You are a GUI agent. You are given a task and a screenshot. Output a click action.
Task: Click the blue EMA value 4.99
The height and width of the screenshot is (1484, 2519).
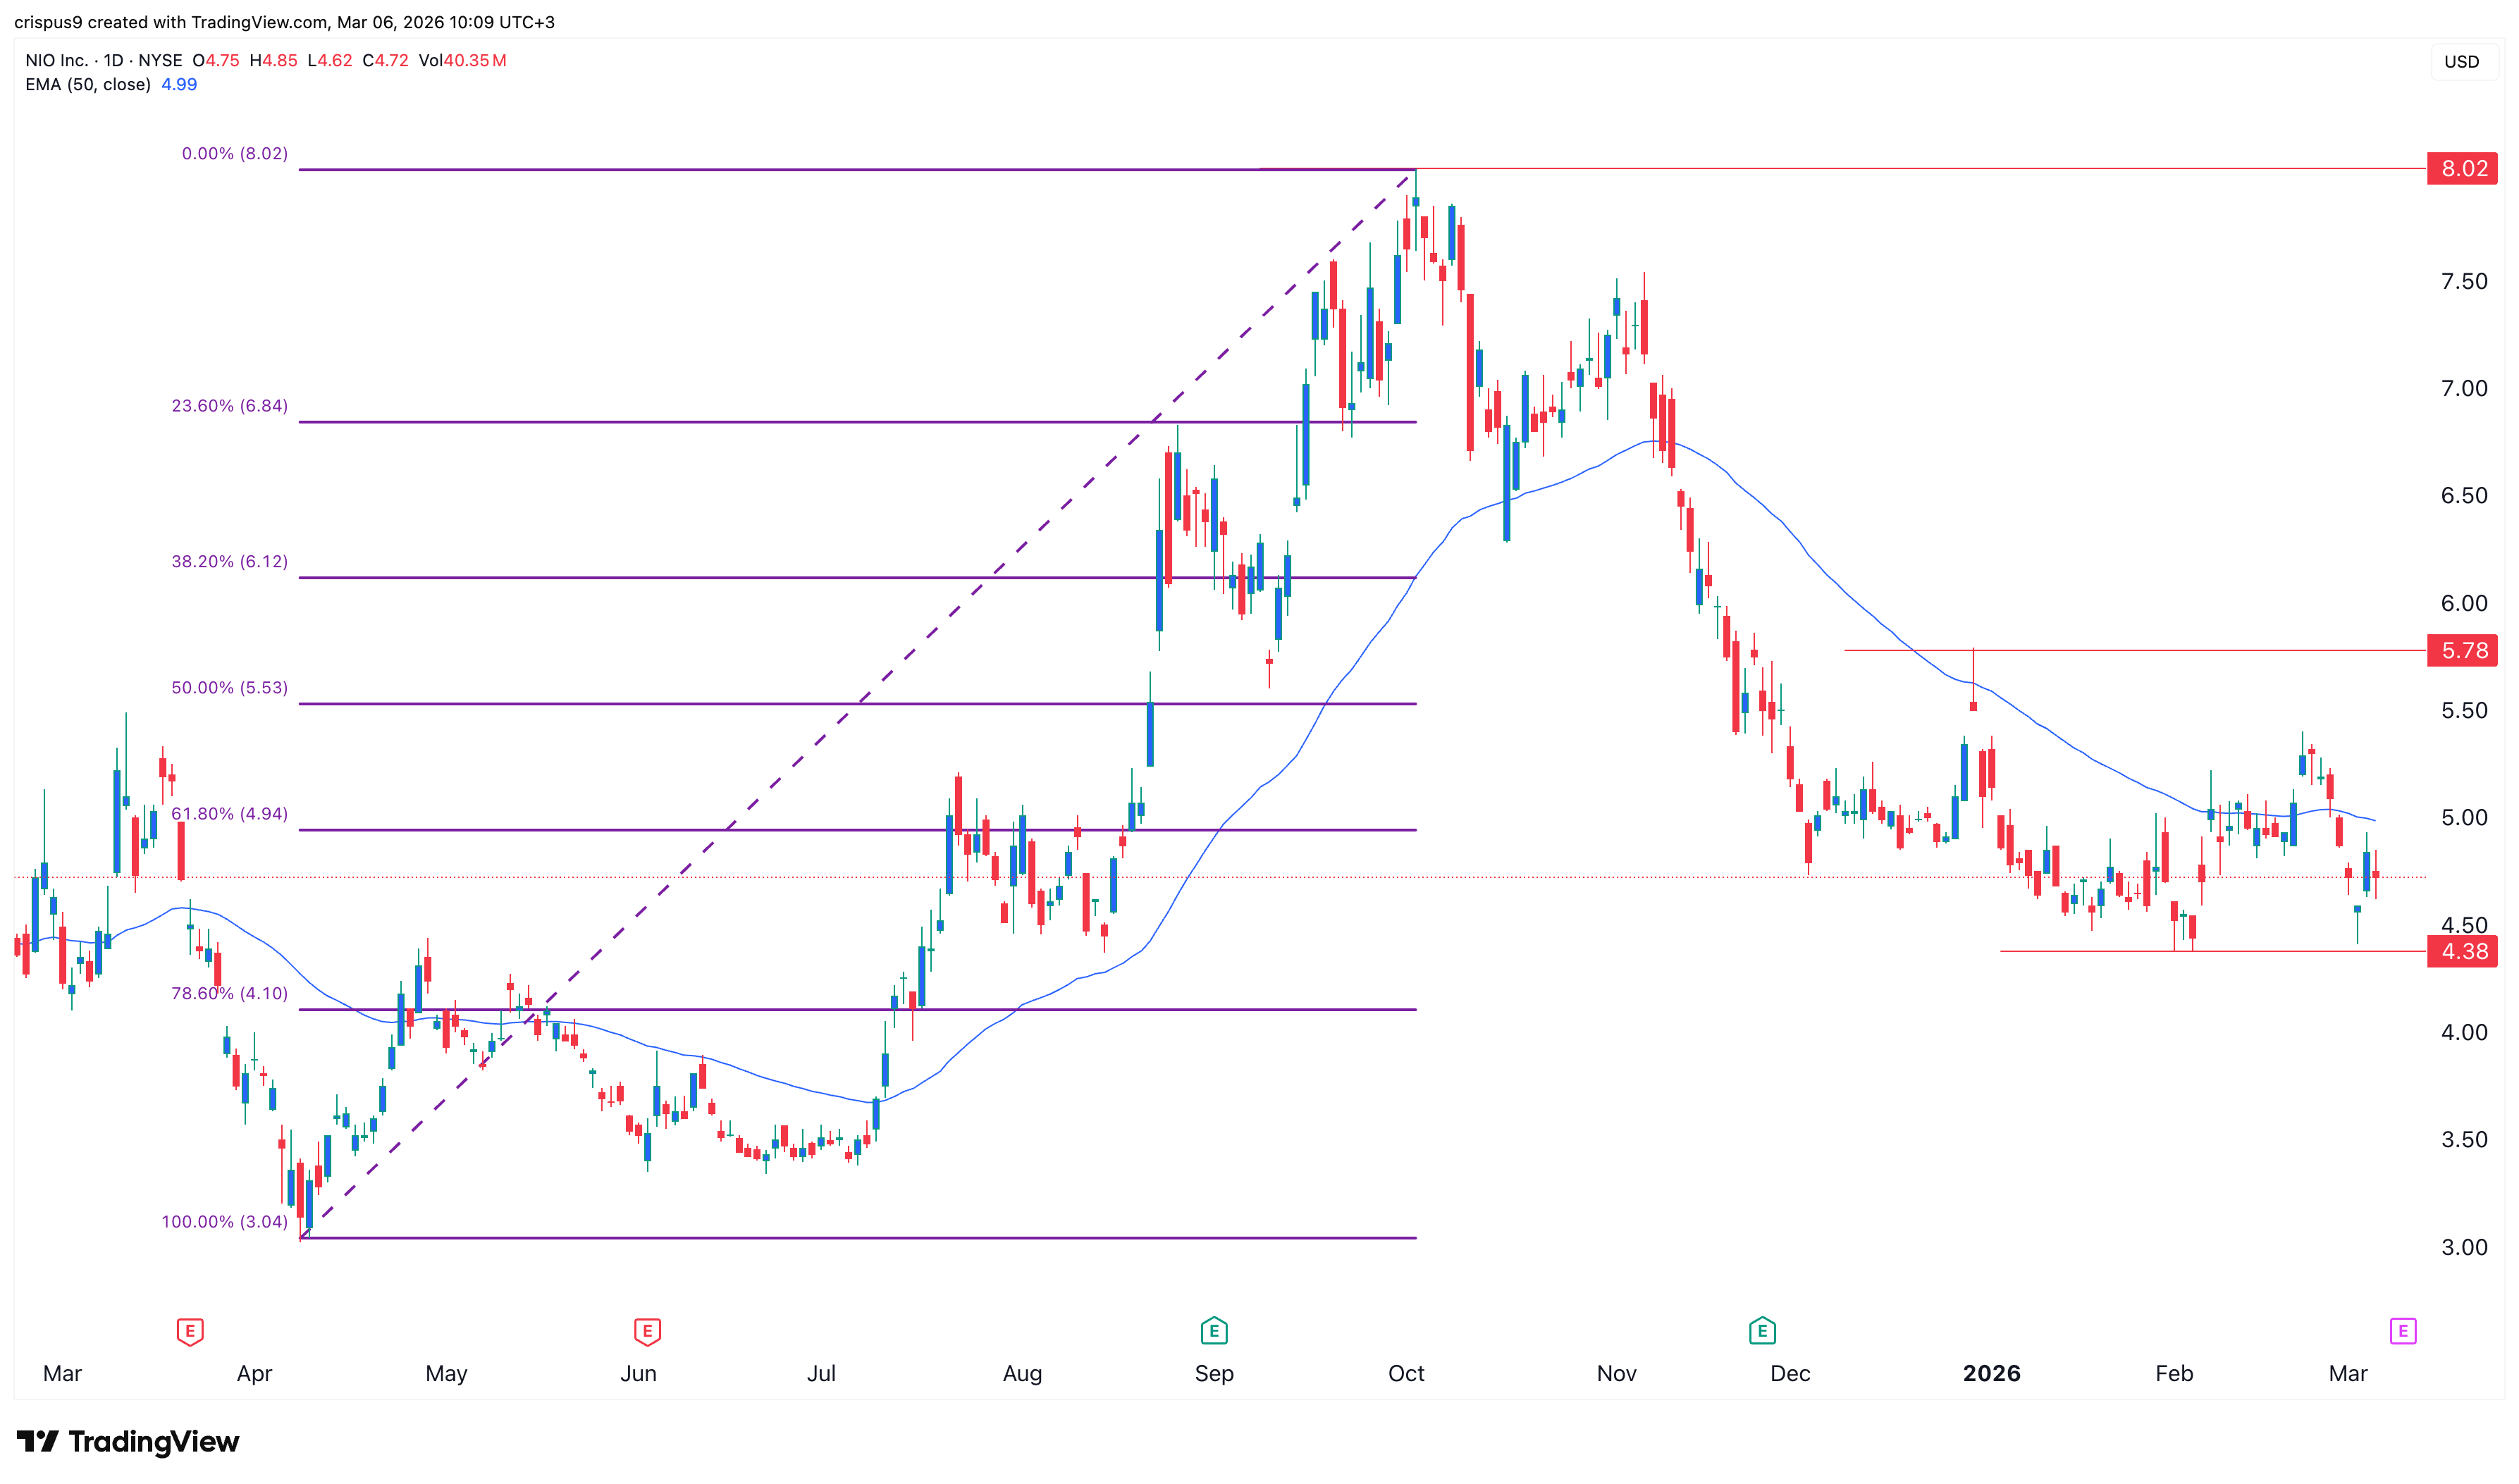click(179, 85)
